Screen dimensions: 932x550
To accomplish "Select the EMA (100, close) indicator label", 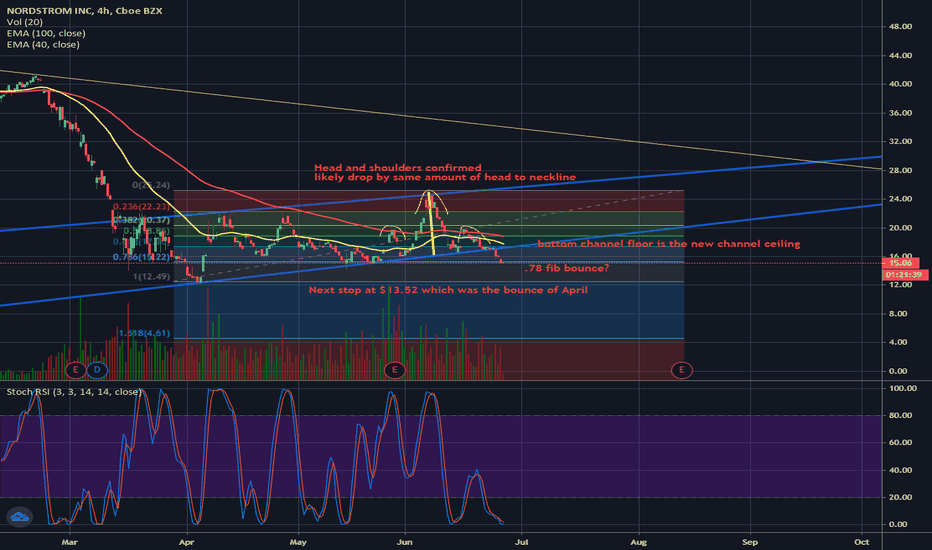I will point(46,33).
